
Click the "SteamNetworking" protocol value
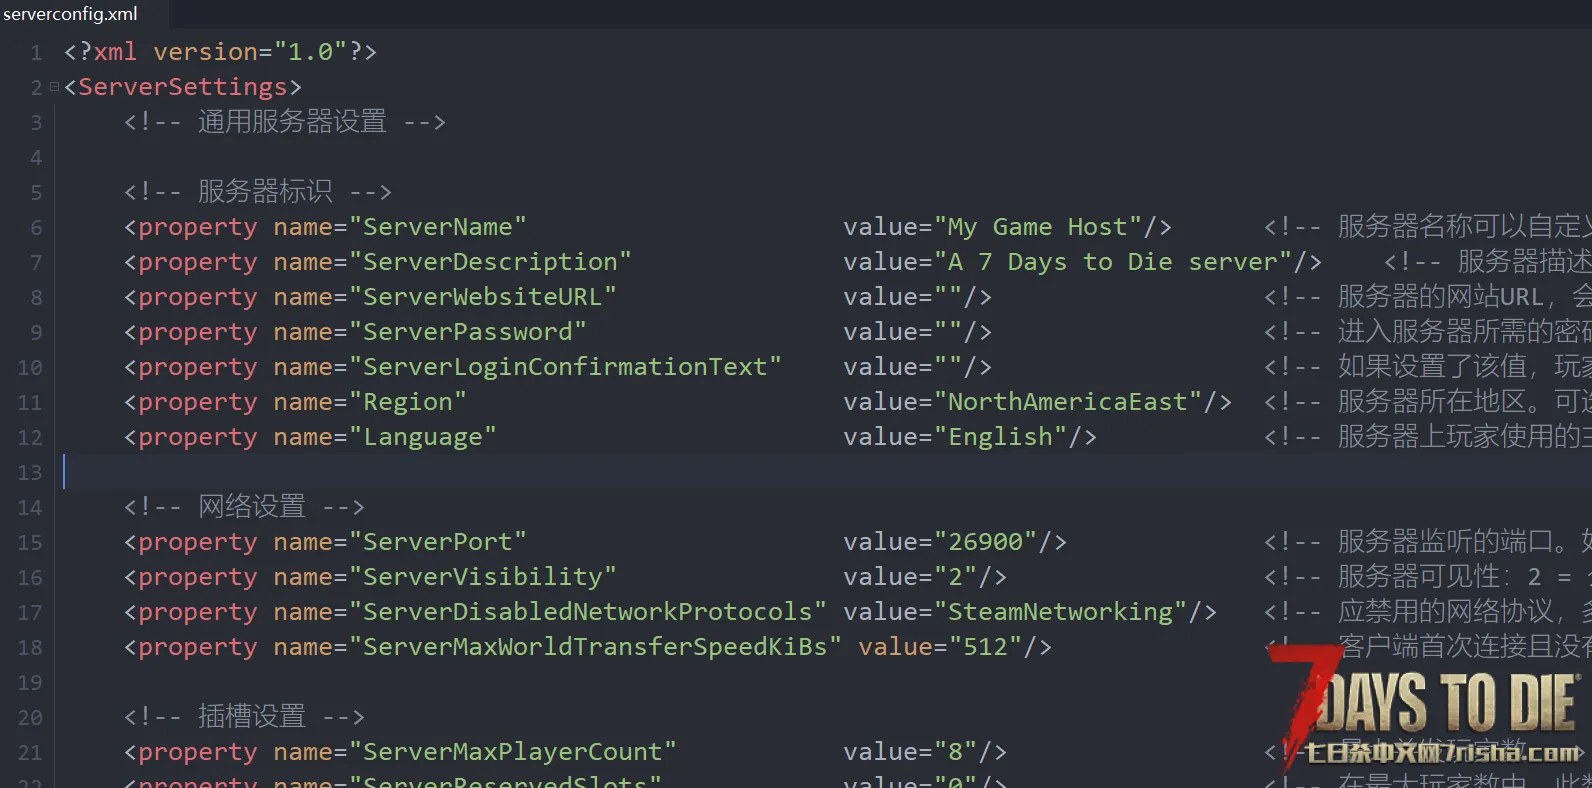1060,612
